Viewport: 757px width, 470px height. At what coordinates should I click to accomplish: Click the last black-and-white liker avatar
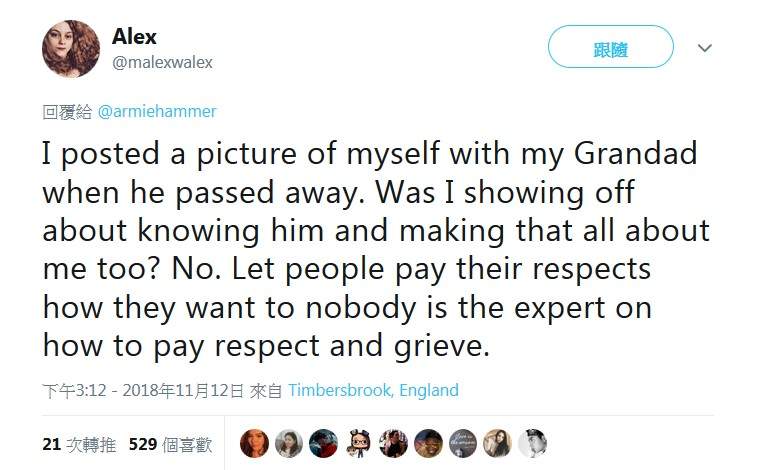pos(532,443)
